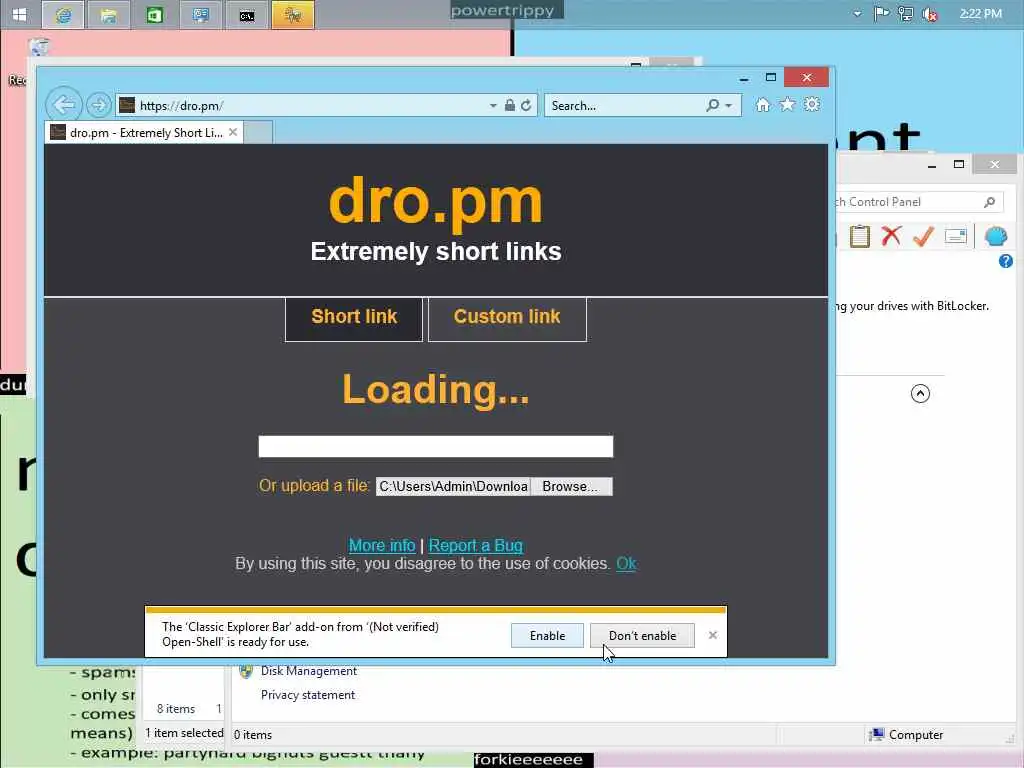The height and width of the screenshot is (768, 1024).
Task: Click the blue shell Classic Explorer settings icon
Action: (996, 236)
